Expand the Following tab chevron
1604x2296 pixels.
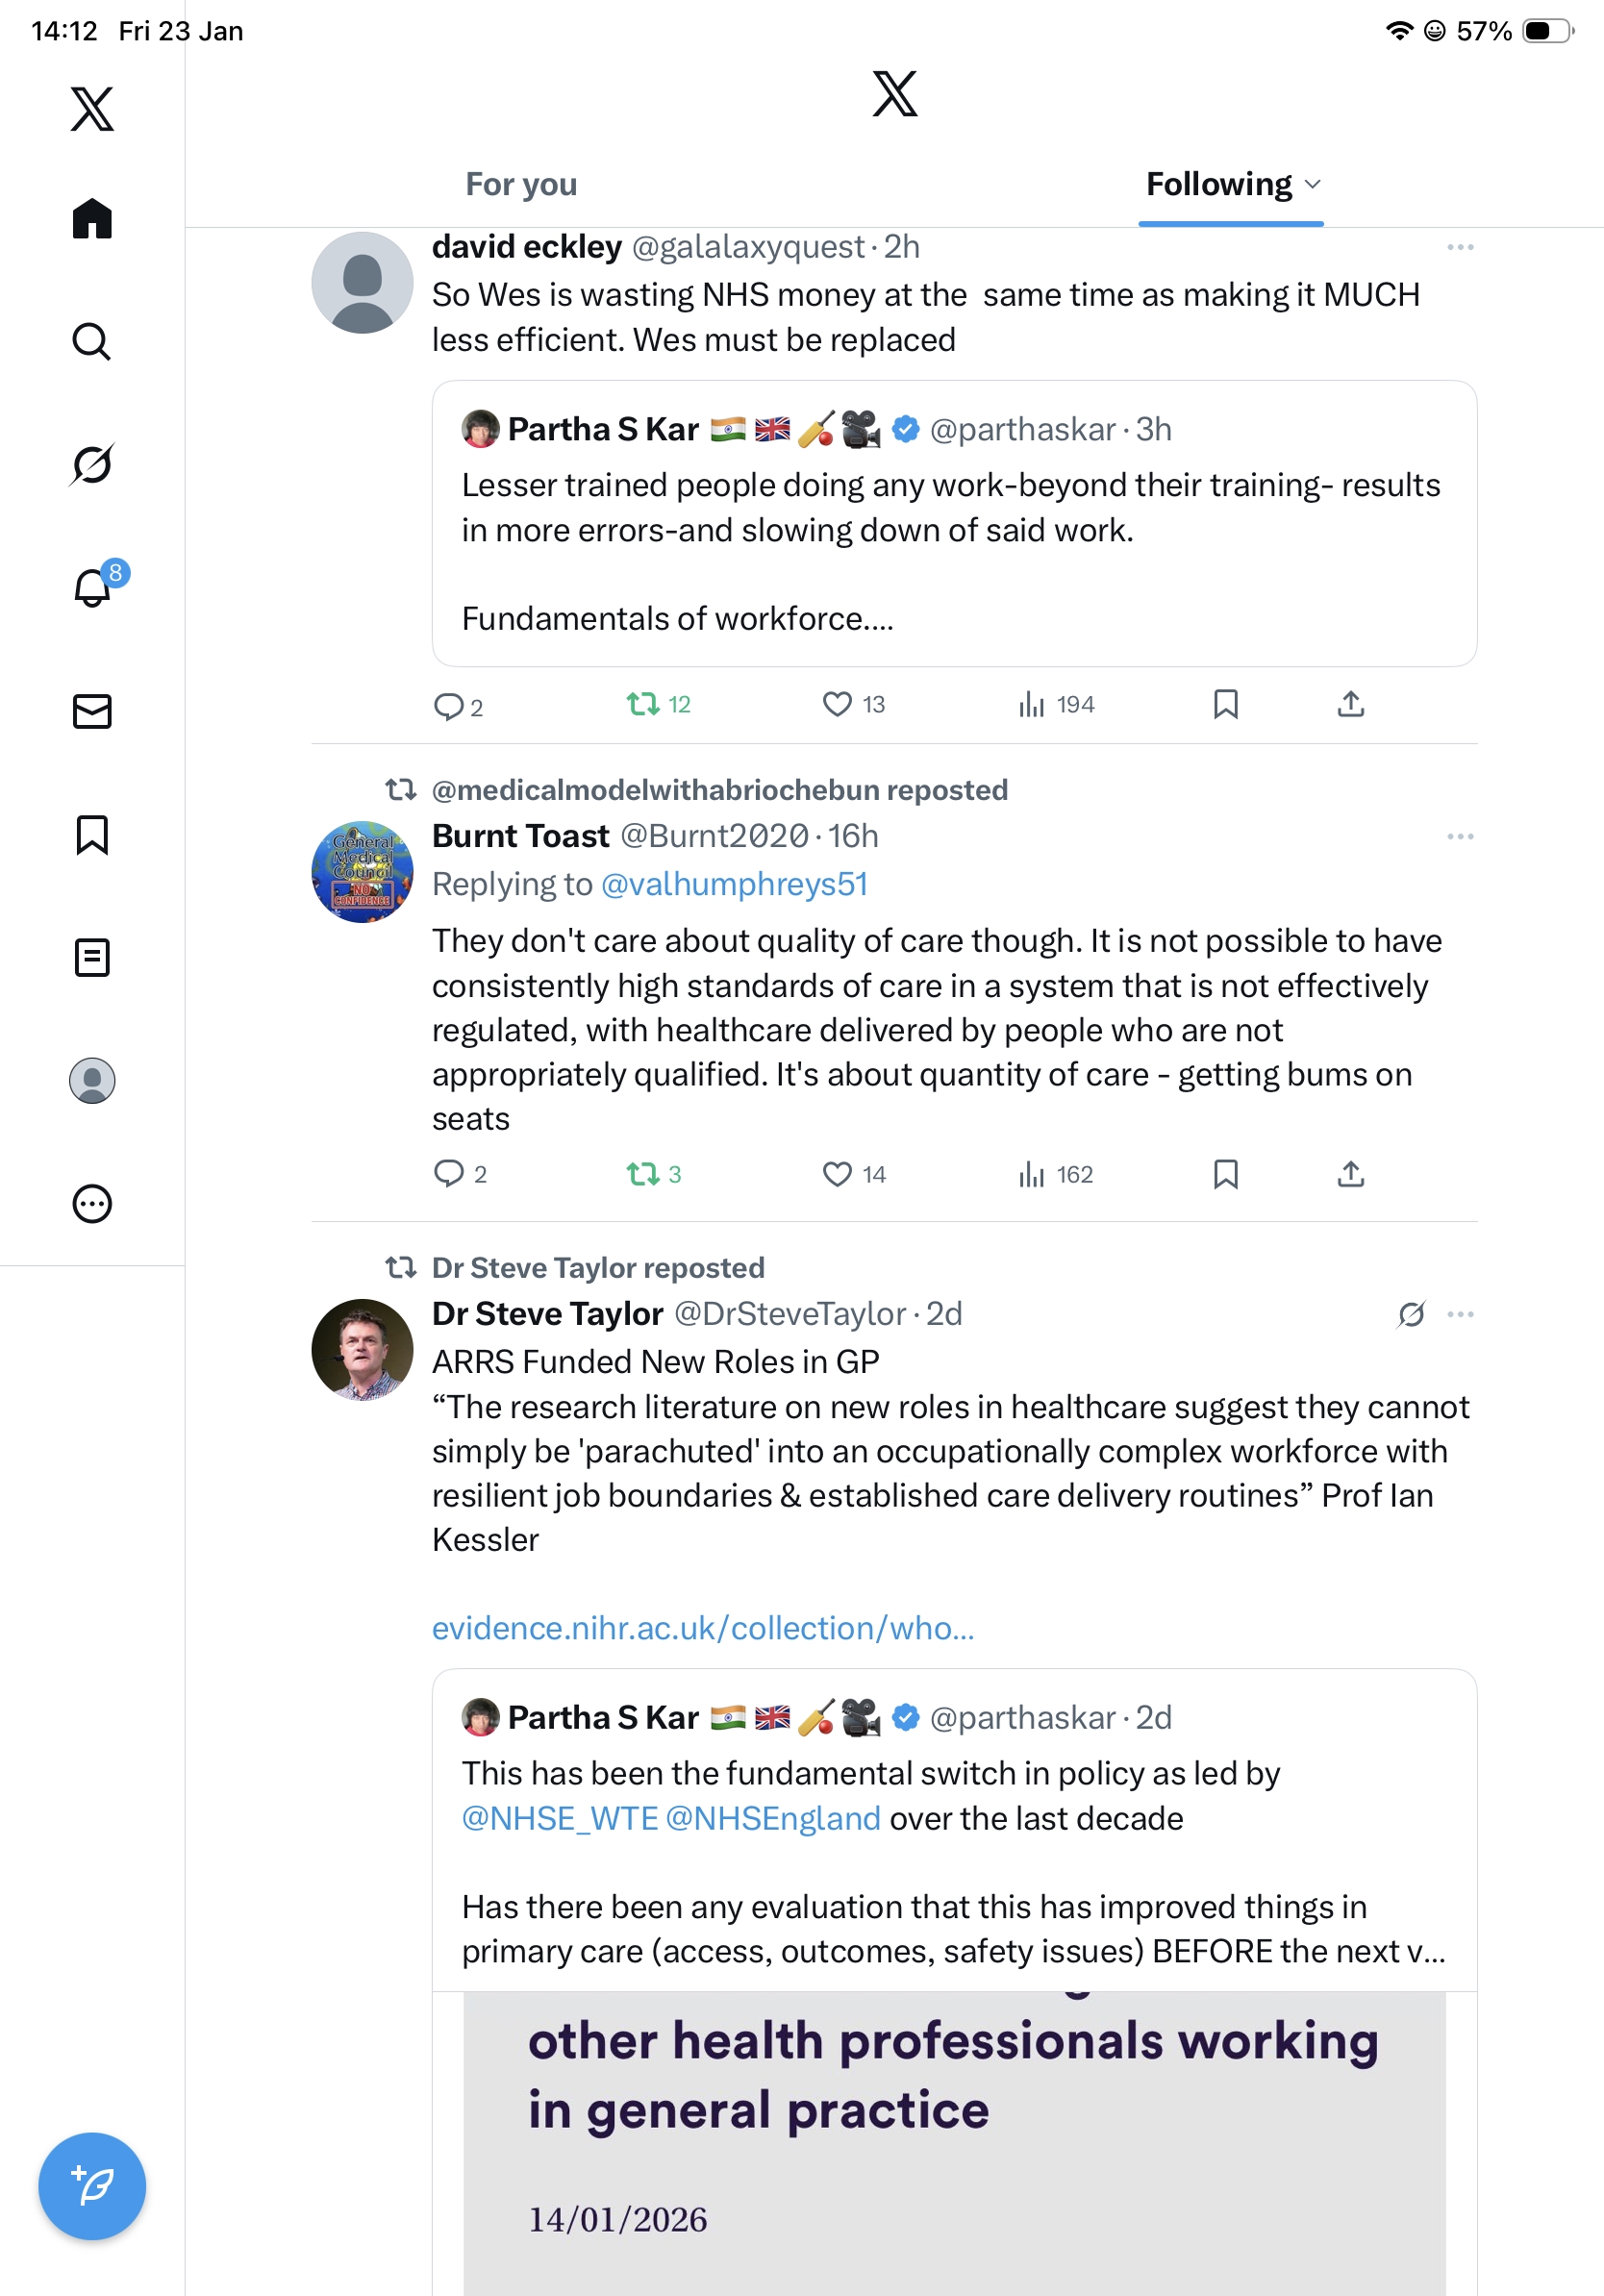(x=1313, y=184)
